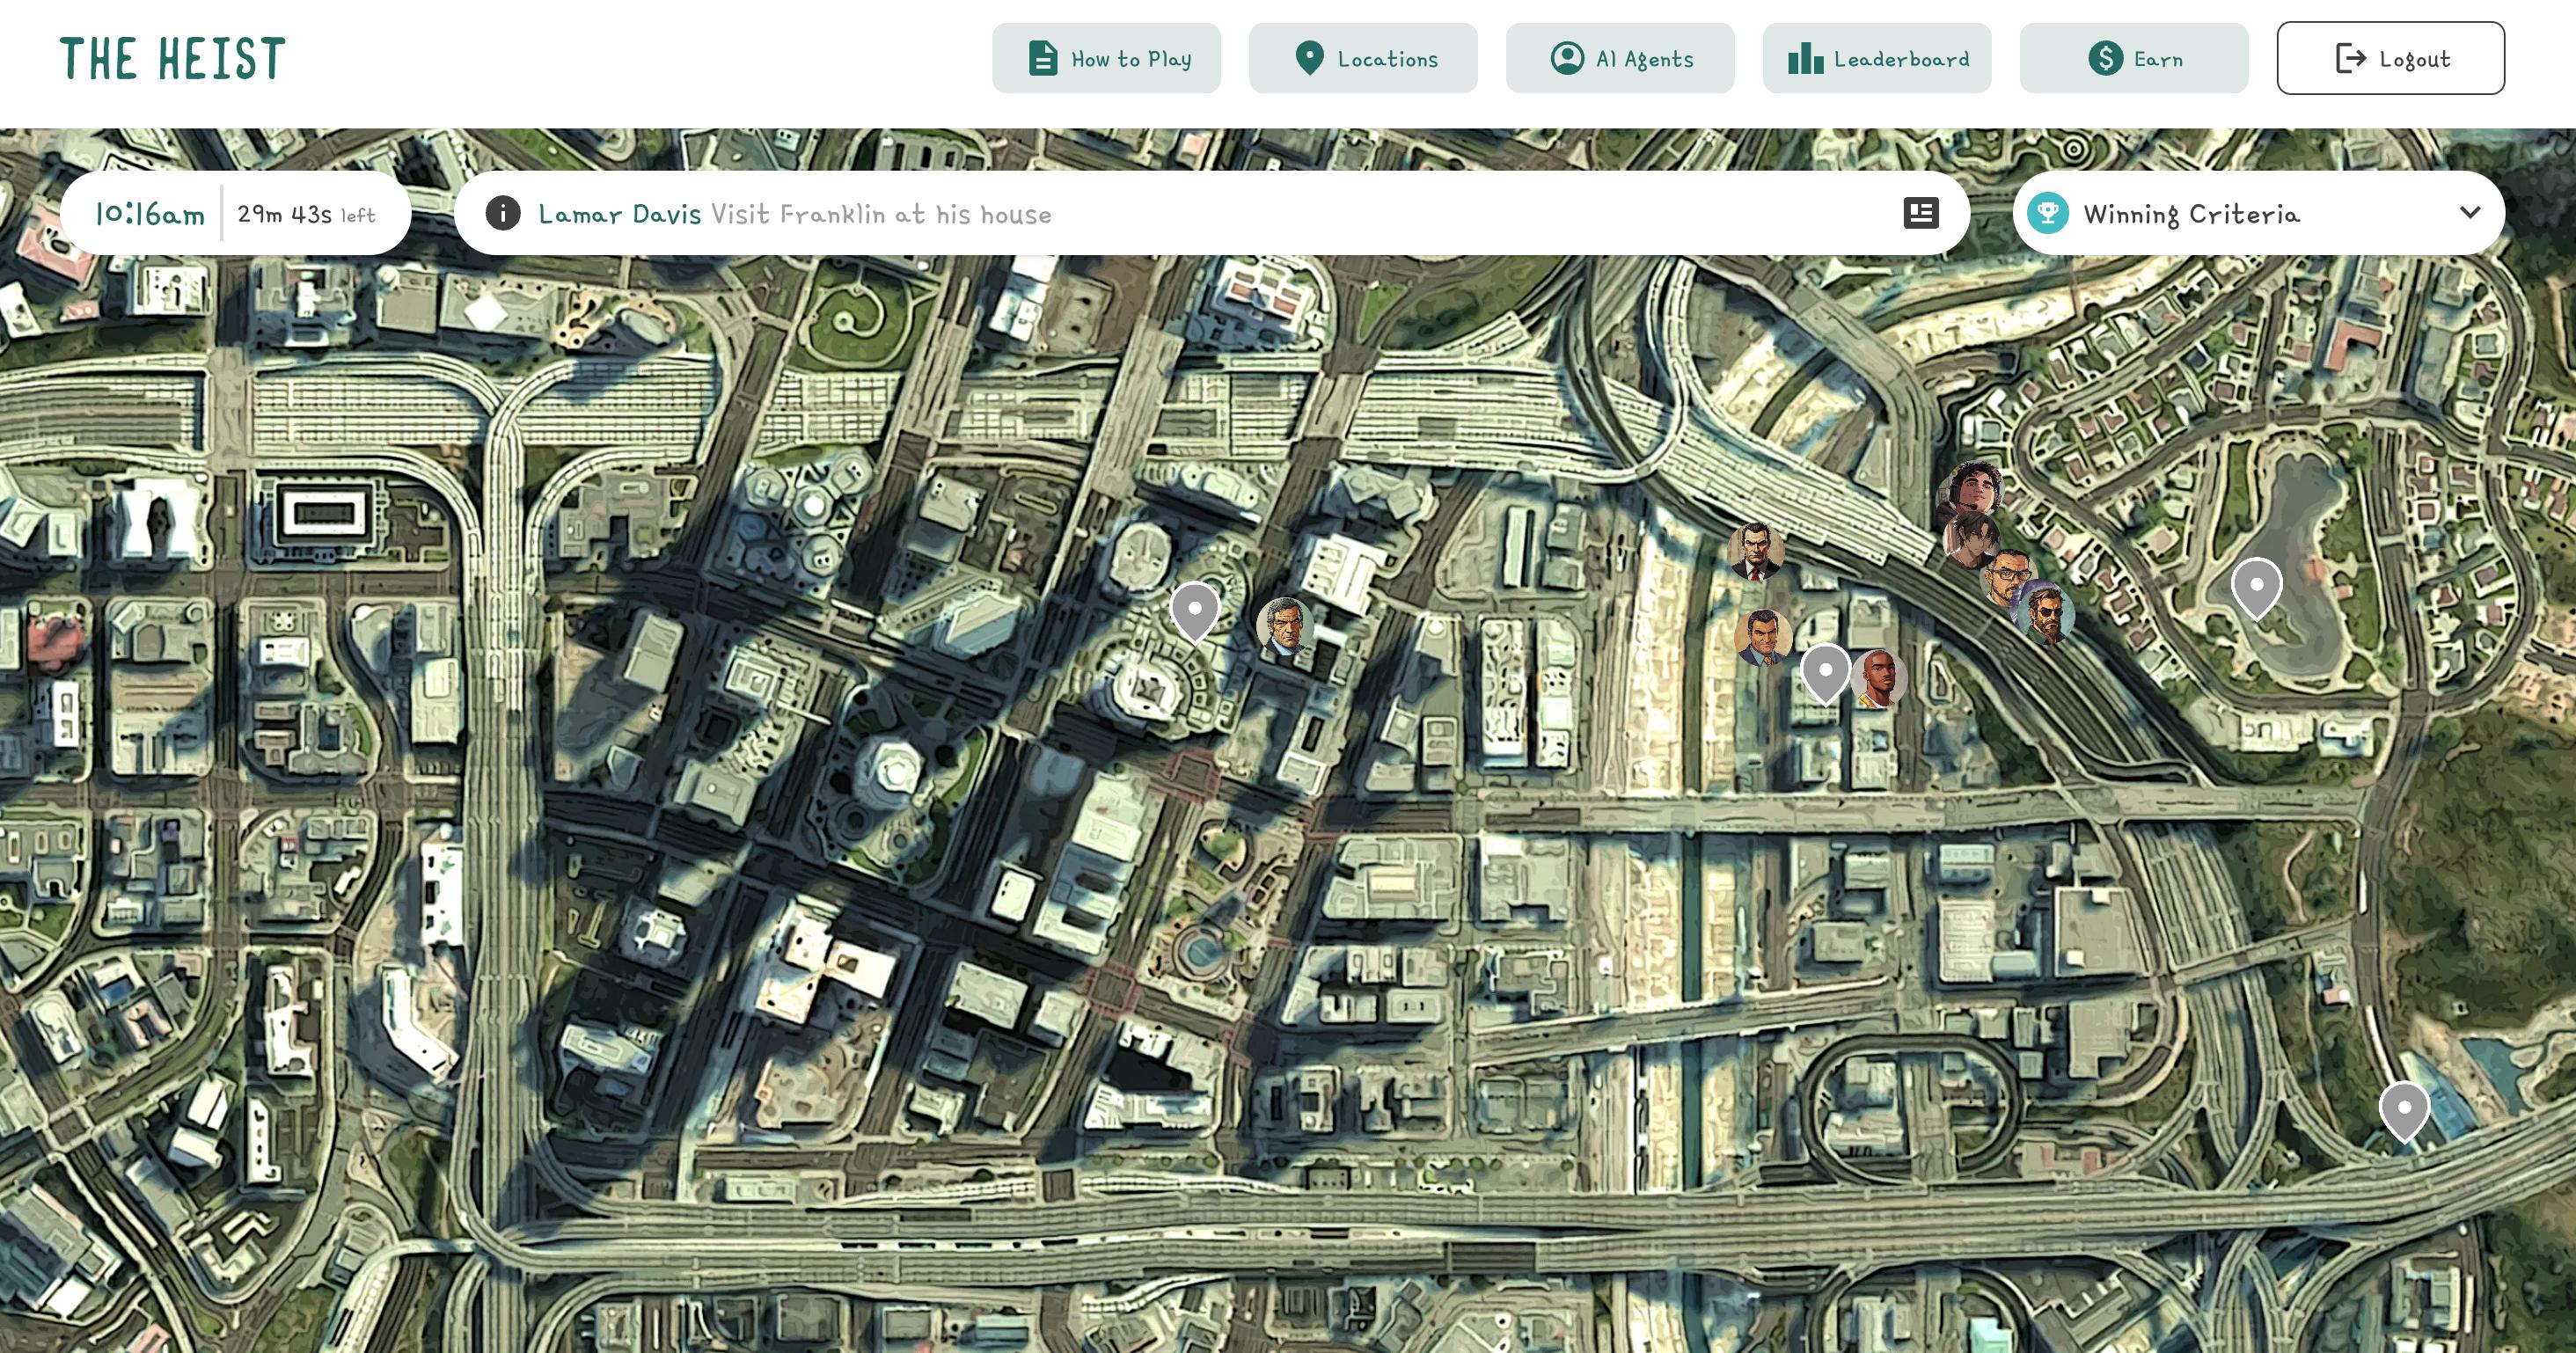
Task: Select the avatar with sunglasses and beard
Action: coord(2047,613)
